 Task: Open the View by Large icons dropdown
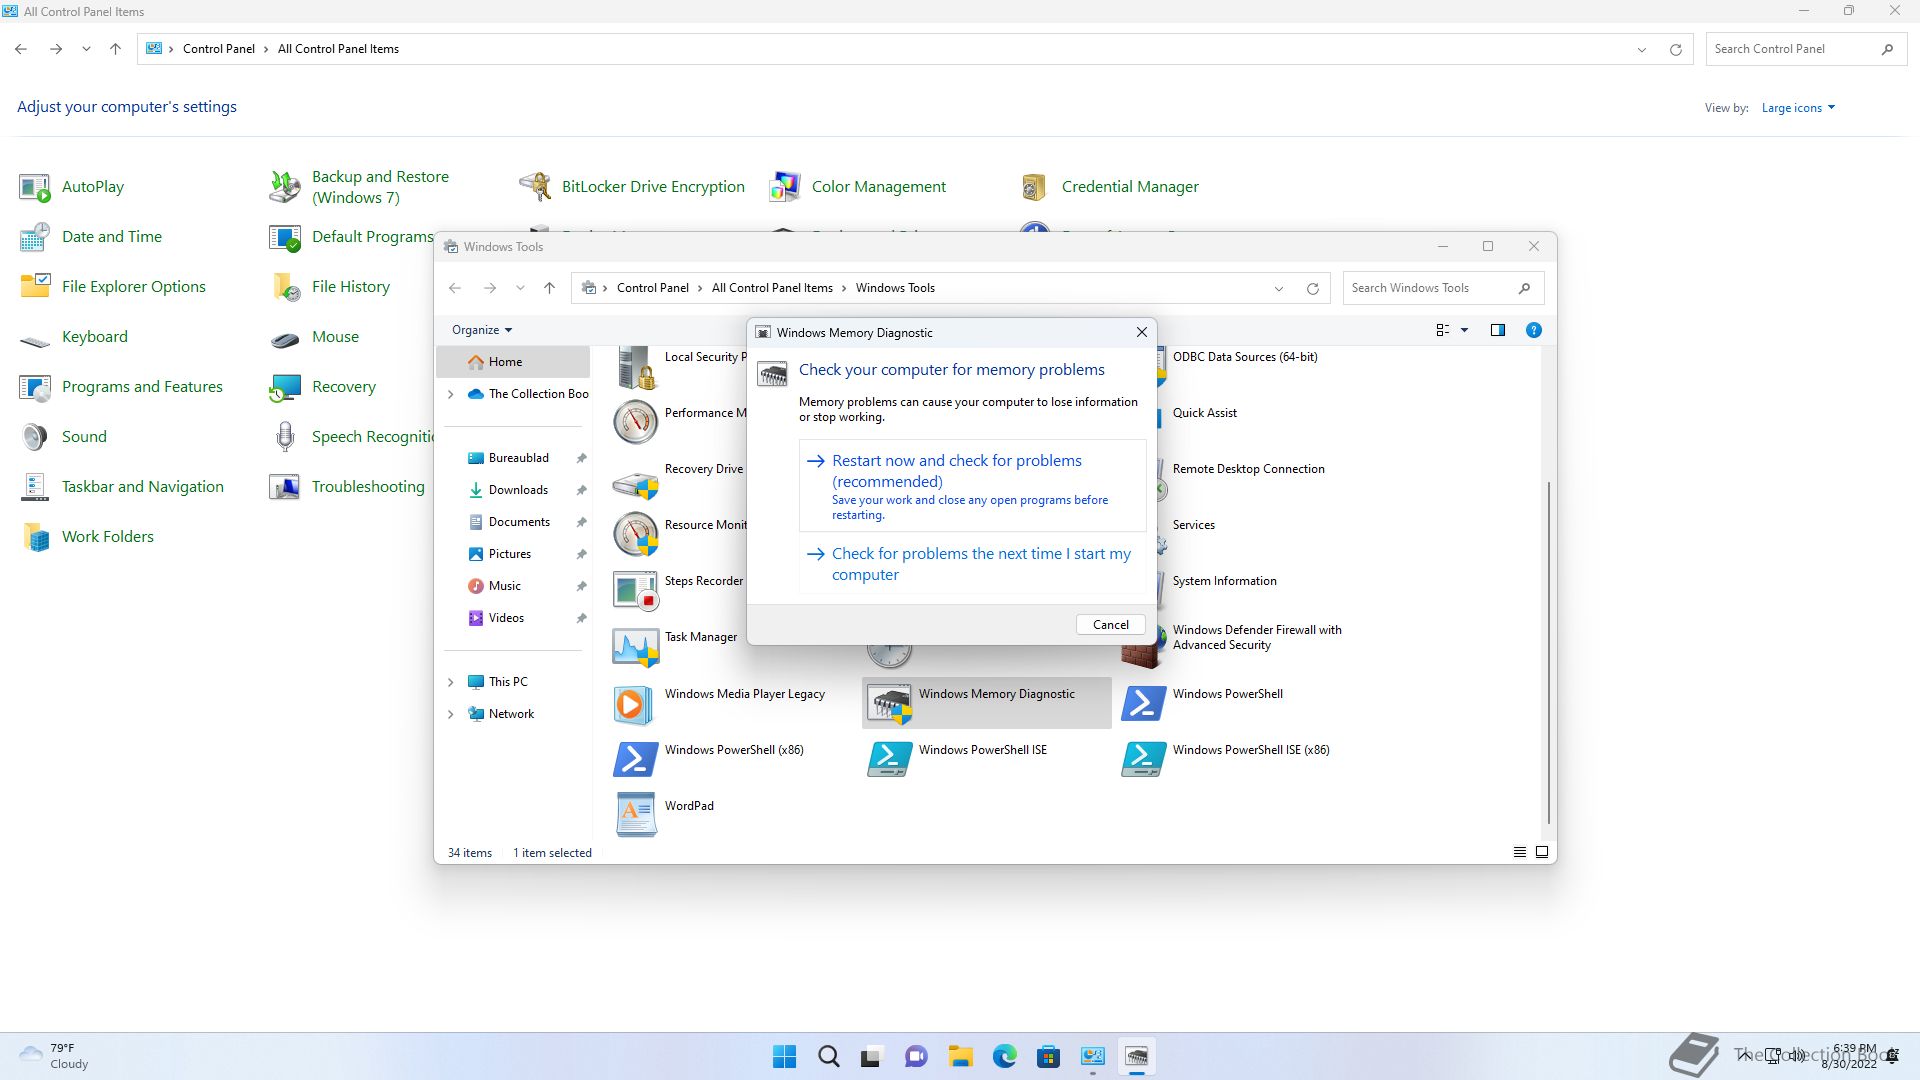(x=1798, y=108)
